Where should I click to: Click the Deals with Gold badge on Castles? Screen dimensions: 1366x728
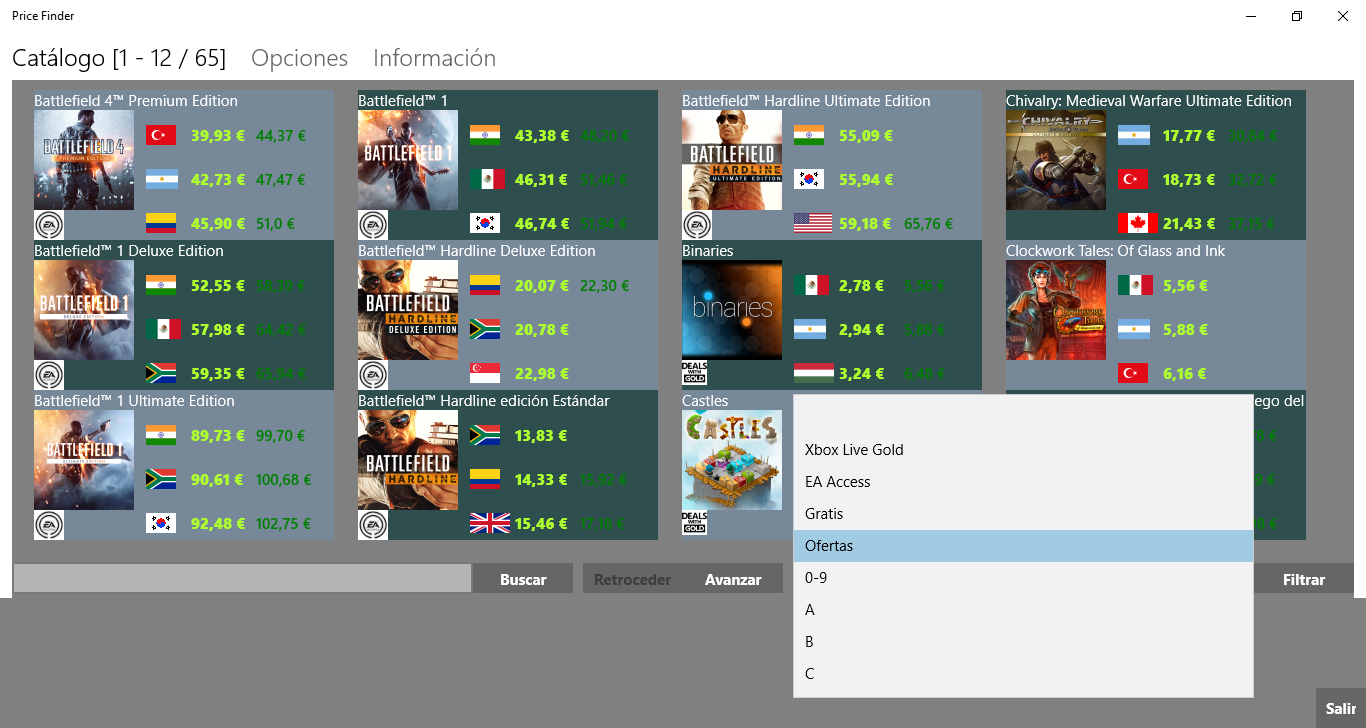click(695, 523)
